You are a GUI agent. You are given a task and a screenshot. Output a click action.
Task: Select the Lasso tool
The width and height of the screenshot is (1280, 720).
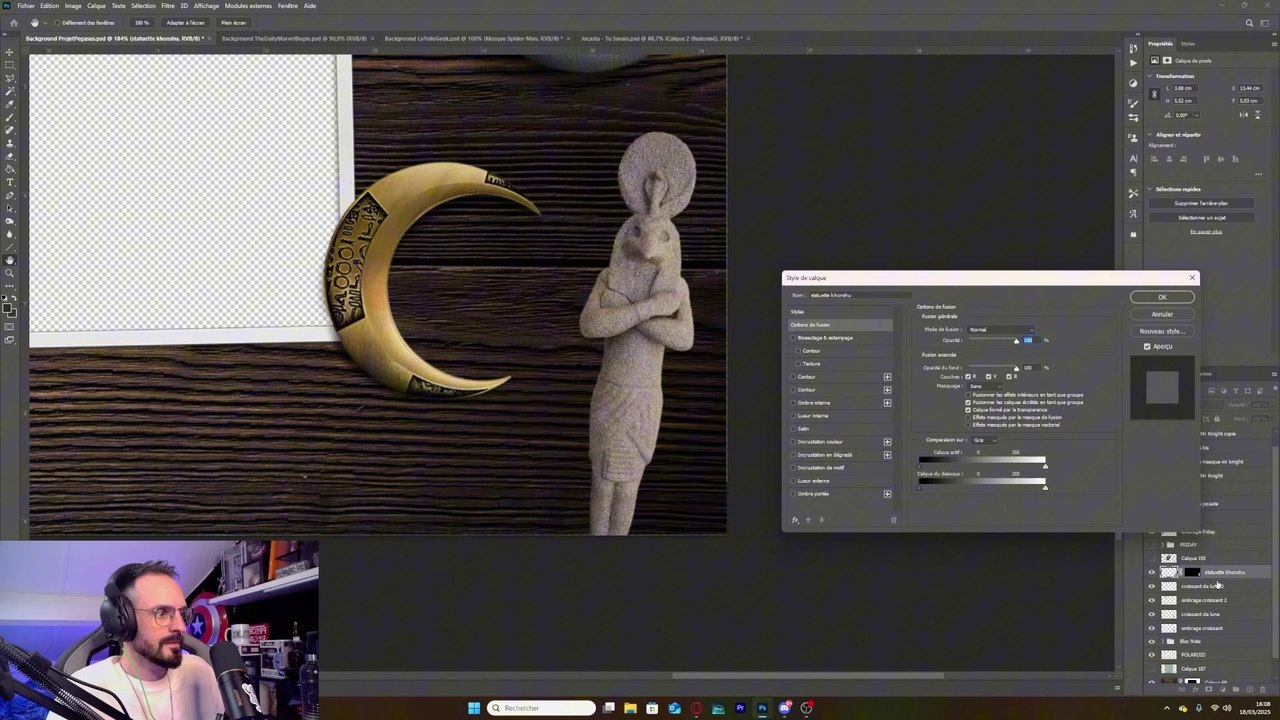(x=10, y=78)
